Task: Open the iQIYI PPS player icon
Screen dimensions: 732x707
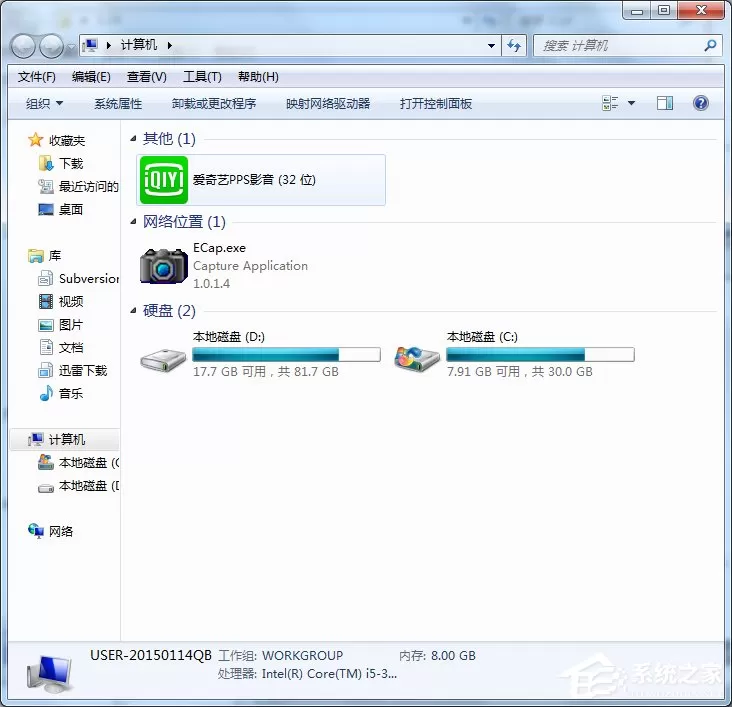Action: [x=164, y=180]
